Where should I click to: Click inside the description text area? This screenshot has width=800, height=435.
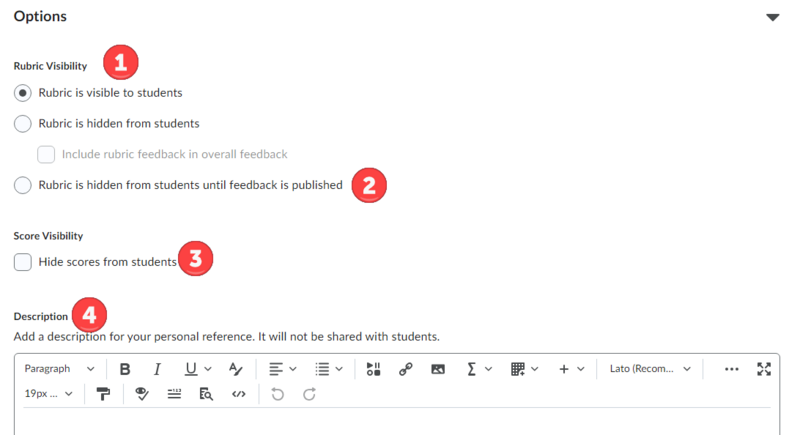(x=400, y=421)
